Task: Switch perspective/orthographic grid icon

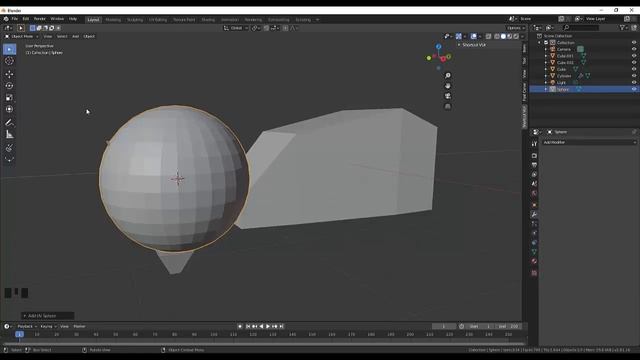Action: click(x=448, y=106)
